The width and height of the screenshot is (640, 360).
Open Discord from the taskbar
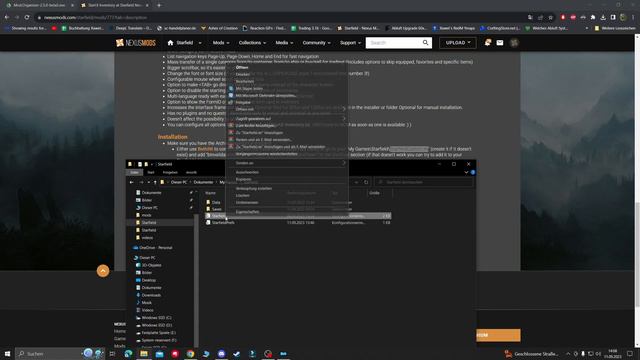pos(221,353)
